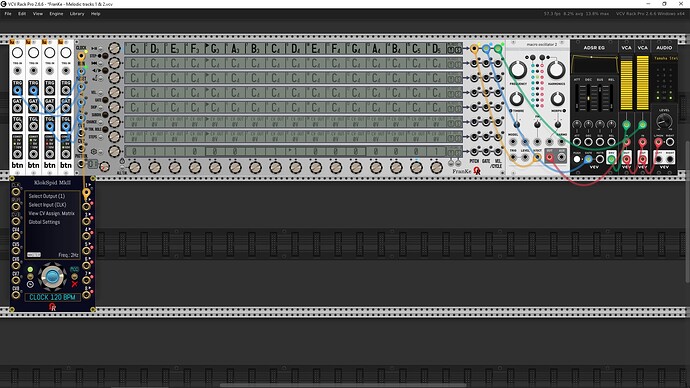690x388 pixels.
Task: Toggle the round button on the SKIP row of FranKe
Action: 100,107
